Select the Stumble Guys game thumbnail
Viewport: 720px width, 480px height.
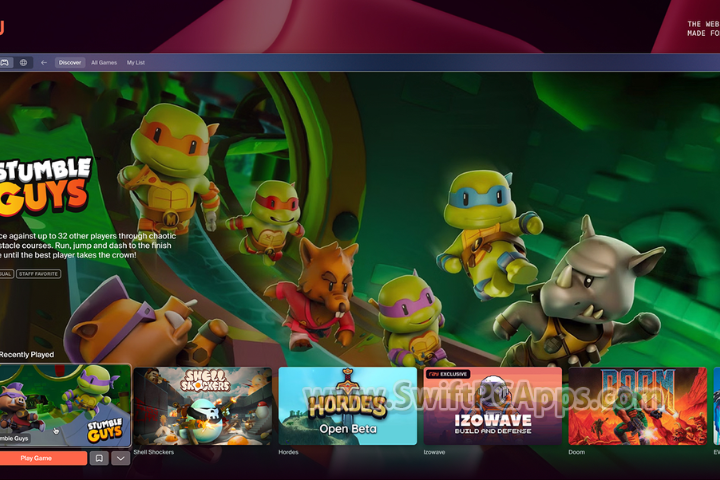click(65, 406)
